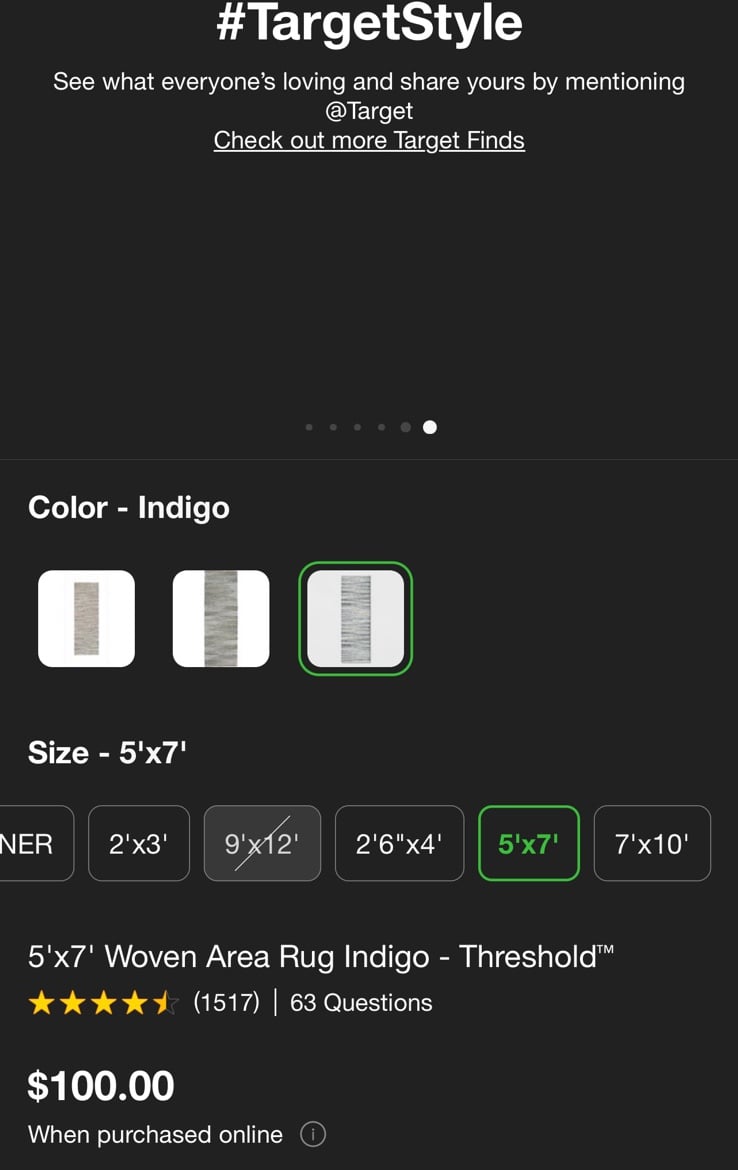Pick the 2'x3' size option
This screenshot has width=738, height=1170.
tap(139, 844)
